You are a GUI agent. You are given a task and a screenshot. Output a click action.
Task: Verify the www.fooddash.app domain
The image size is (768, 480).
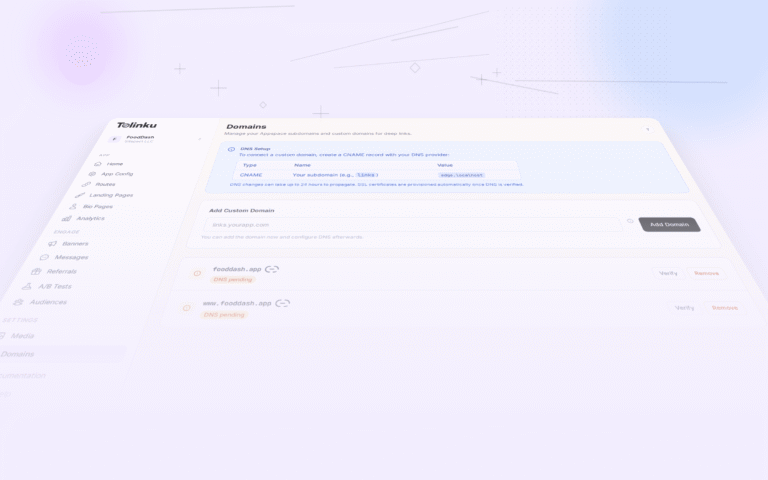point(684,308)
